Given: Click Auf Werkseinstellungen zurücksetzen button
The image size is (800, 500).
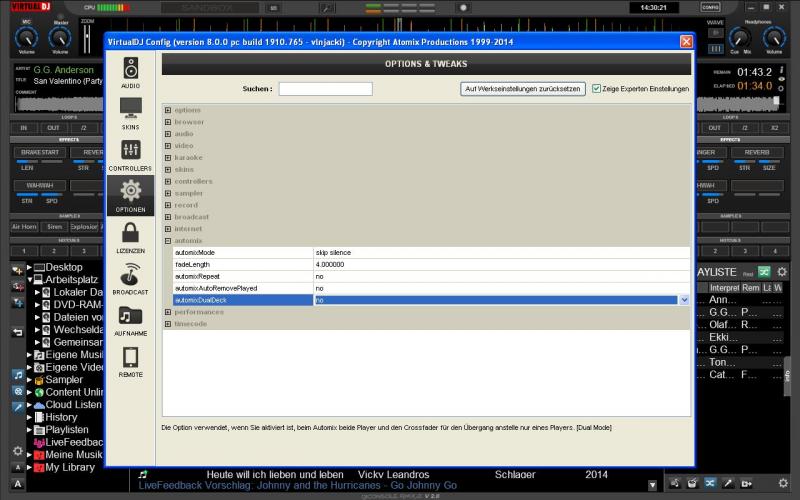Looking at the screenshot, I should pos(523,89).
